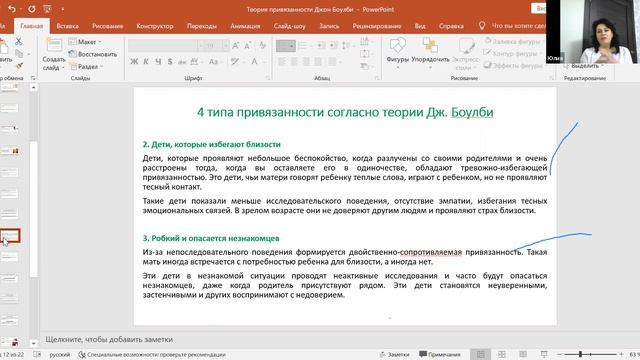
Task: Click the Undo arrow in title bar
Action: tap(11, 9)
